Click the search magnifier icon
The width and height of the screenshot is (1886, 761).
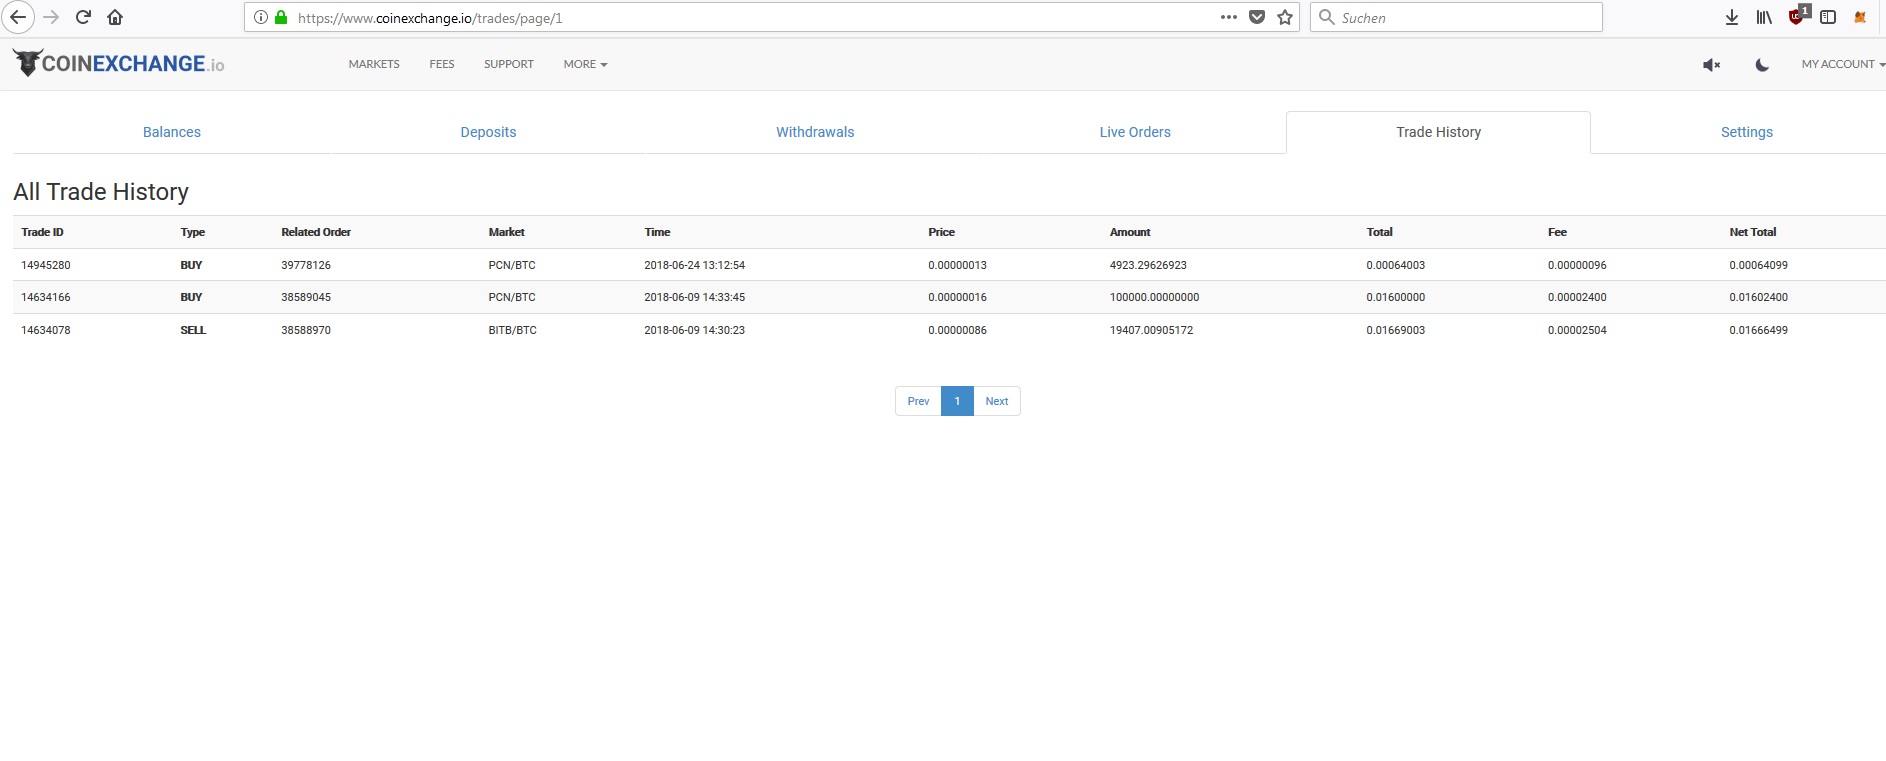tap(1327, 17)
